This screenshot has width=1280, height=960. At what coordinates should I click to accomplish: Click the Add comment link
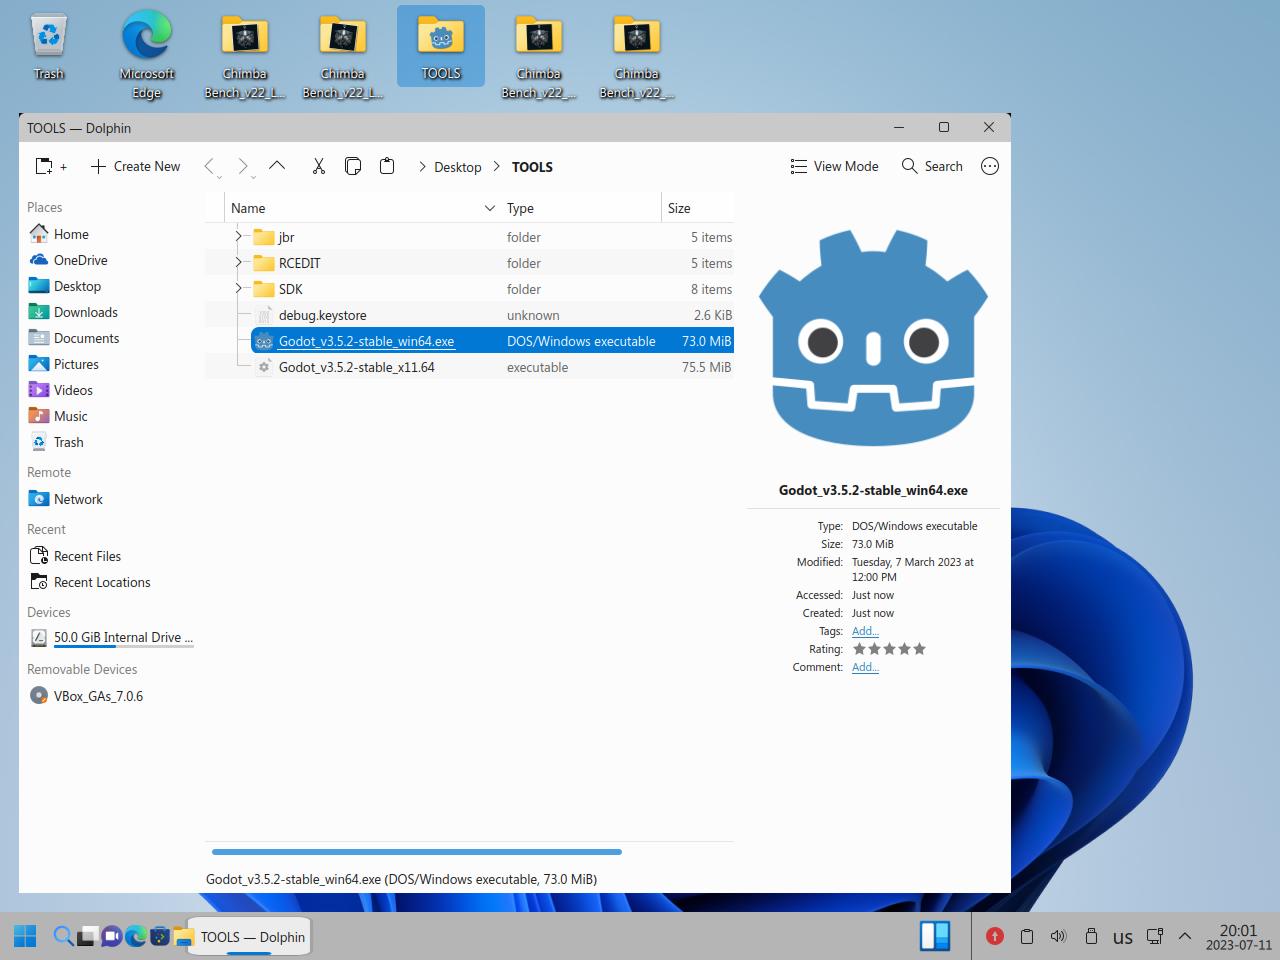click(865, 667)
